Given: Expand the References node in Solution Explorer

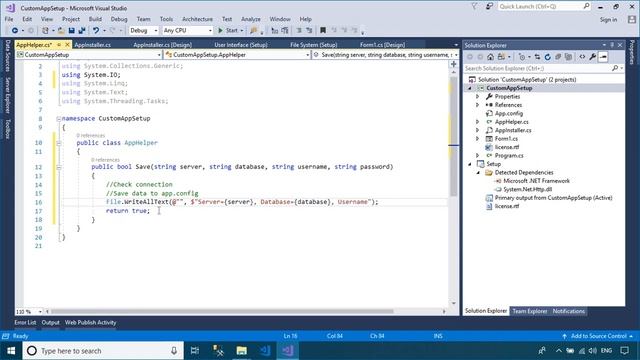Looking at the screenshot, I should 478,105.
